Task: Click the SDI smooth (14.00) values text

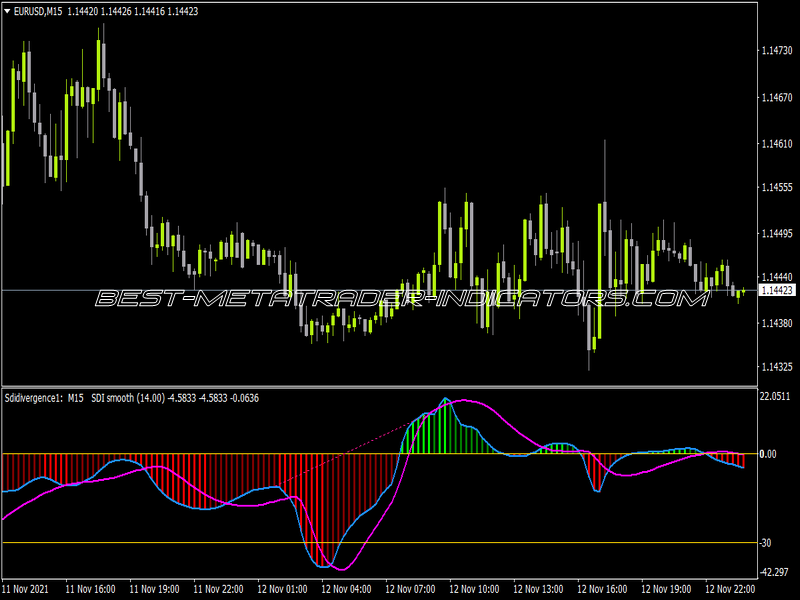Action: (x=175, y=398)
